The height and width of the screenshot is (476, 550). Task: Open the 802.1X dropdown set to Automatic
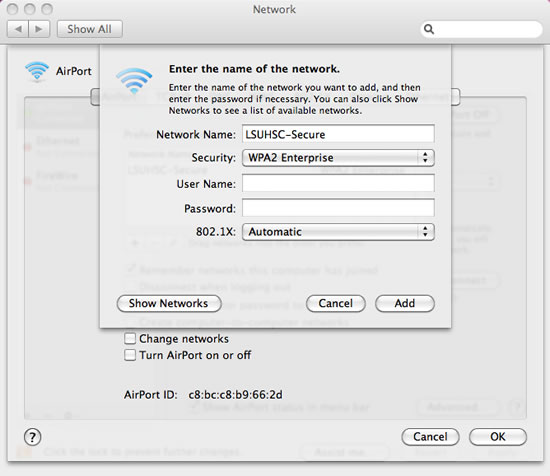click(338, 232)
